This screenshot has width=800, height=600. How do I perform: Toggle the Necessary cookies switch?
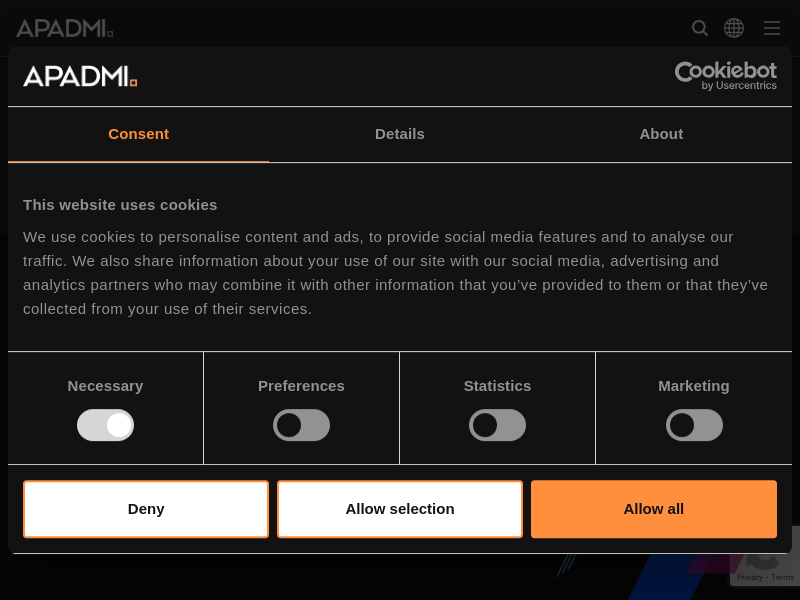[105, 425]
